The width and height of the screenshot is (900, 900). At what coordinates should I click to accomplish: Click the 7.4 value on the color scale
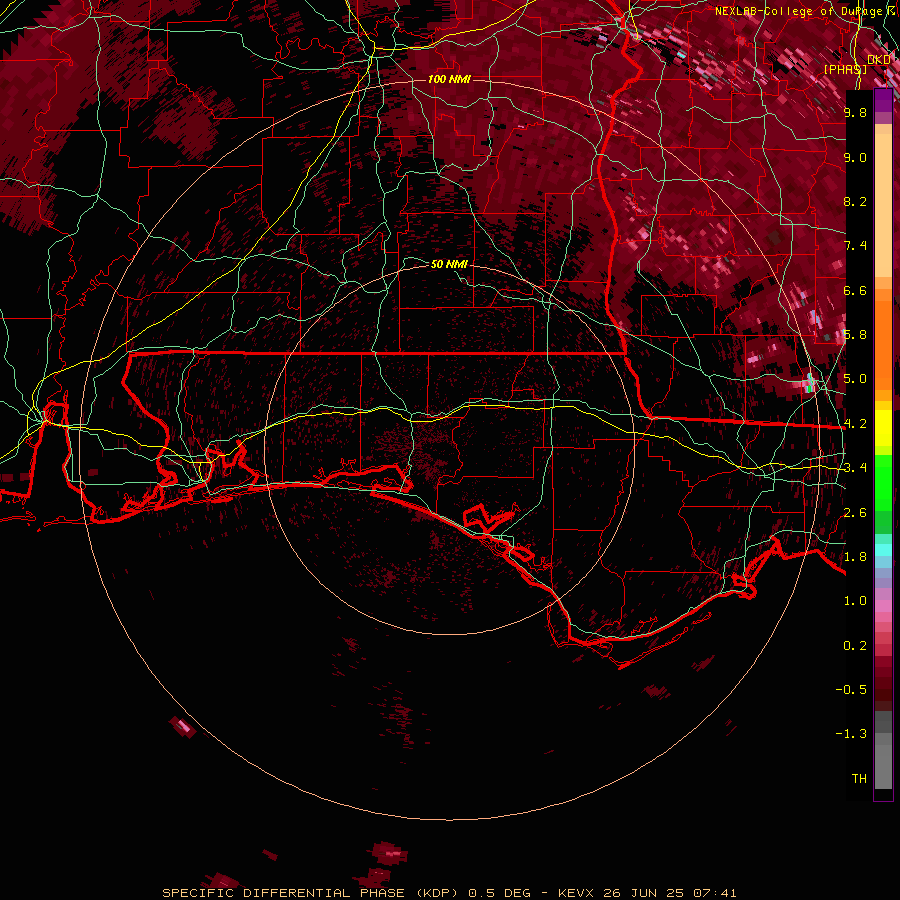(x=855, y=246)
